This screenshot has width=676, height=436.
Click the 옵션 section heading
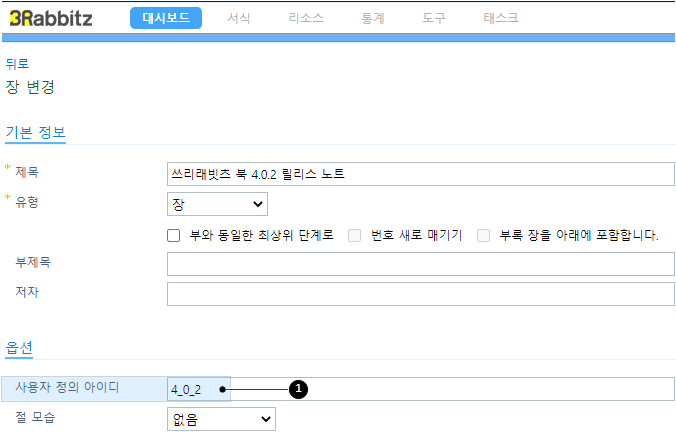tap(19, 348)
